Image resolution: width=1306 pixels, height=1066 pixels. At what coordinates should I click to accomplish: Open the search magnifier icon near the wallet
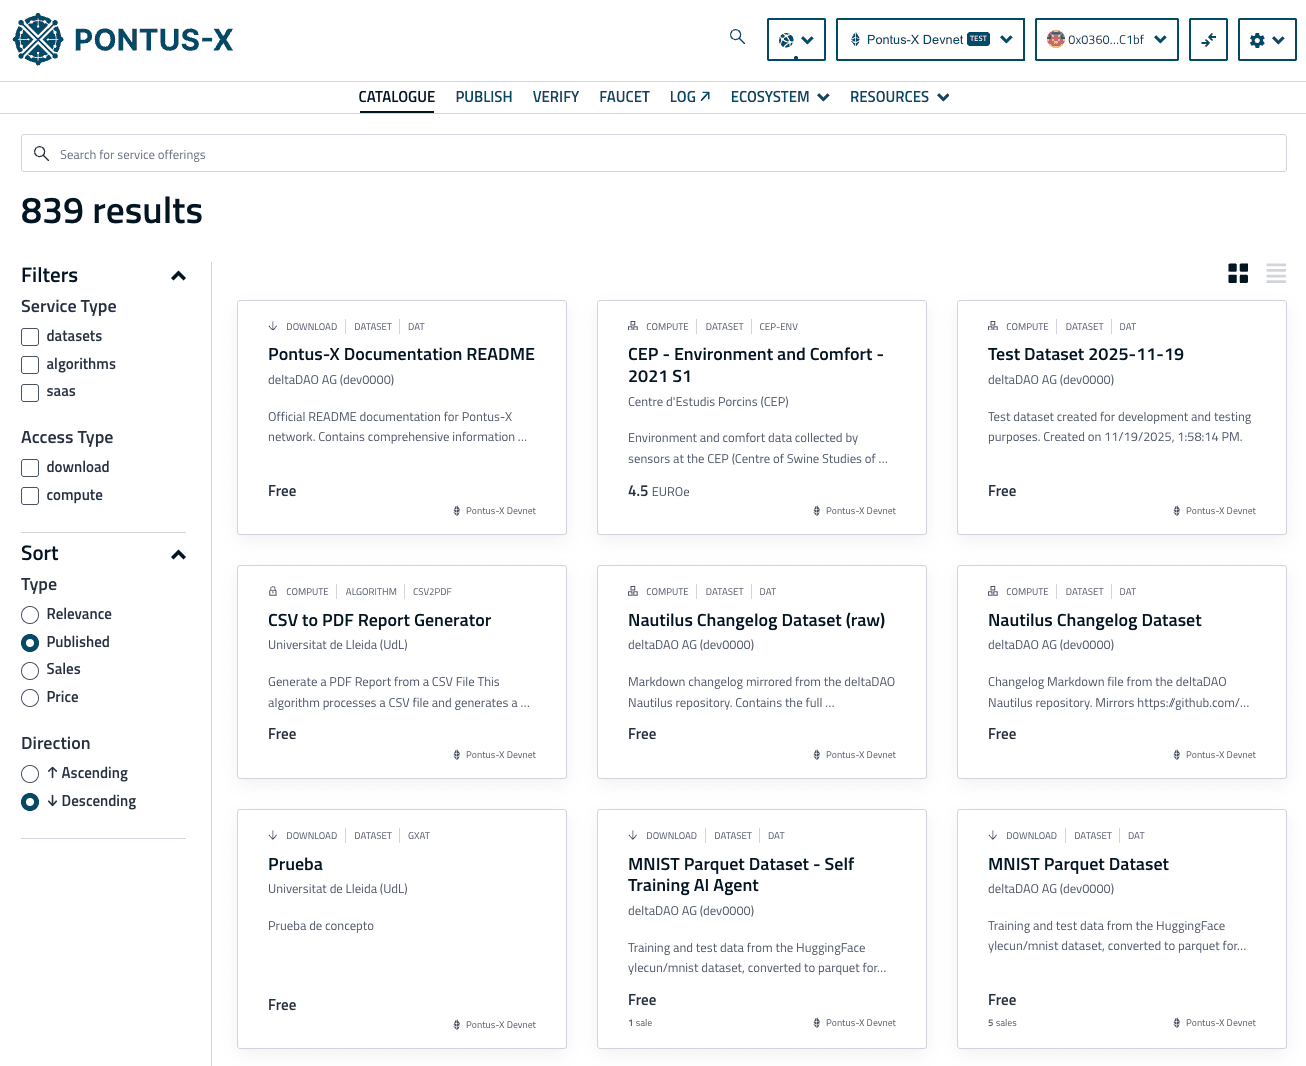coord(737,36)
